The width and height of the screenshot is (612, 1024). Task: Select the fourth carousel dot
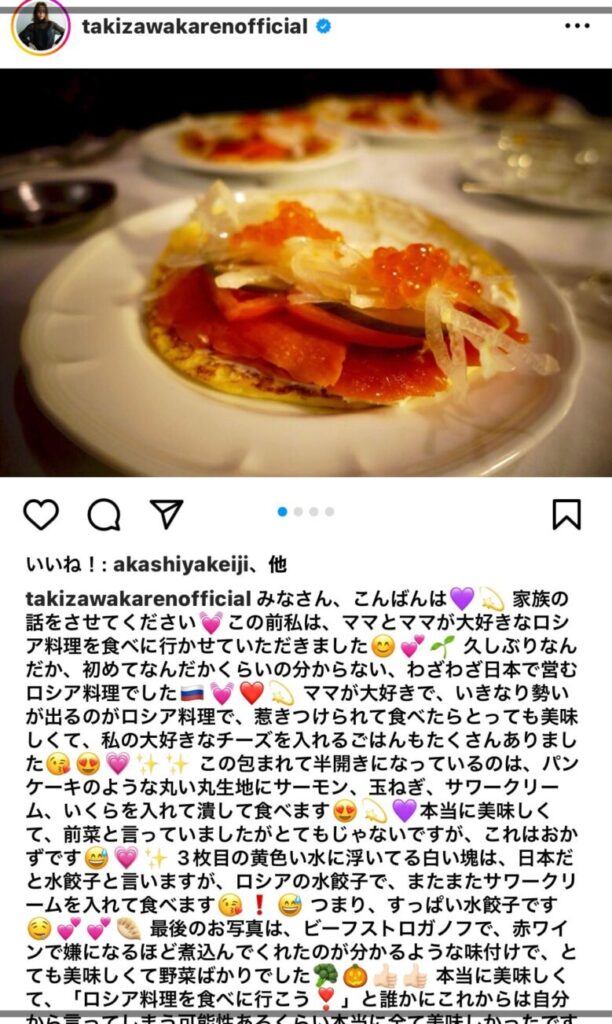[330, 511]
